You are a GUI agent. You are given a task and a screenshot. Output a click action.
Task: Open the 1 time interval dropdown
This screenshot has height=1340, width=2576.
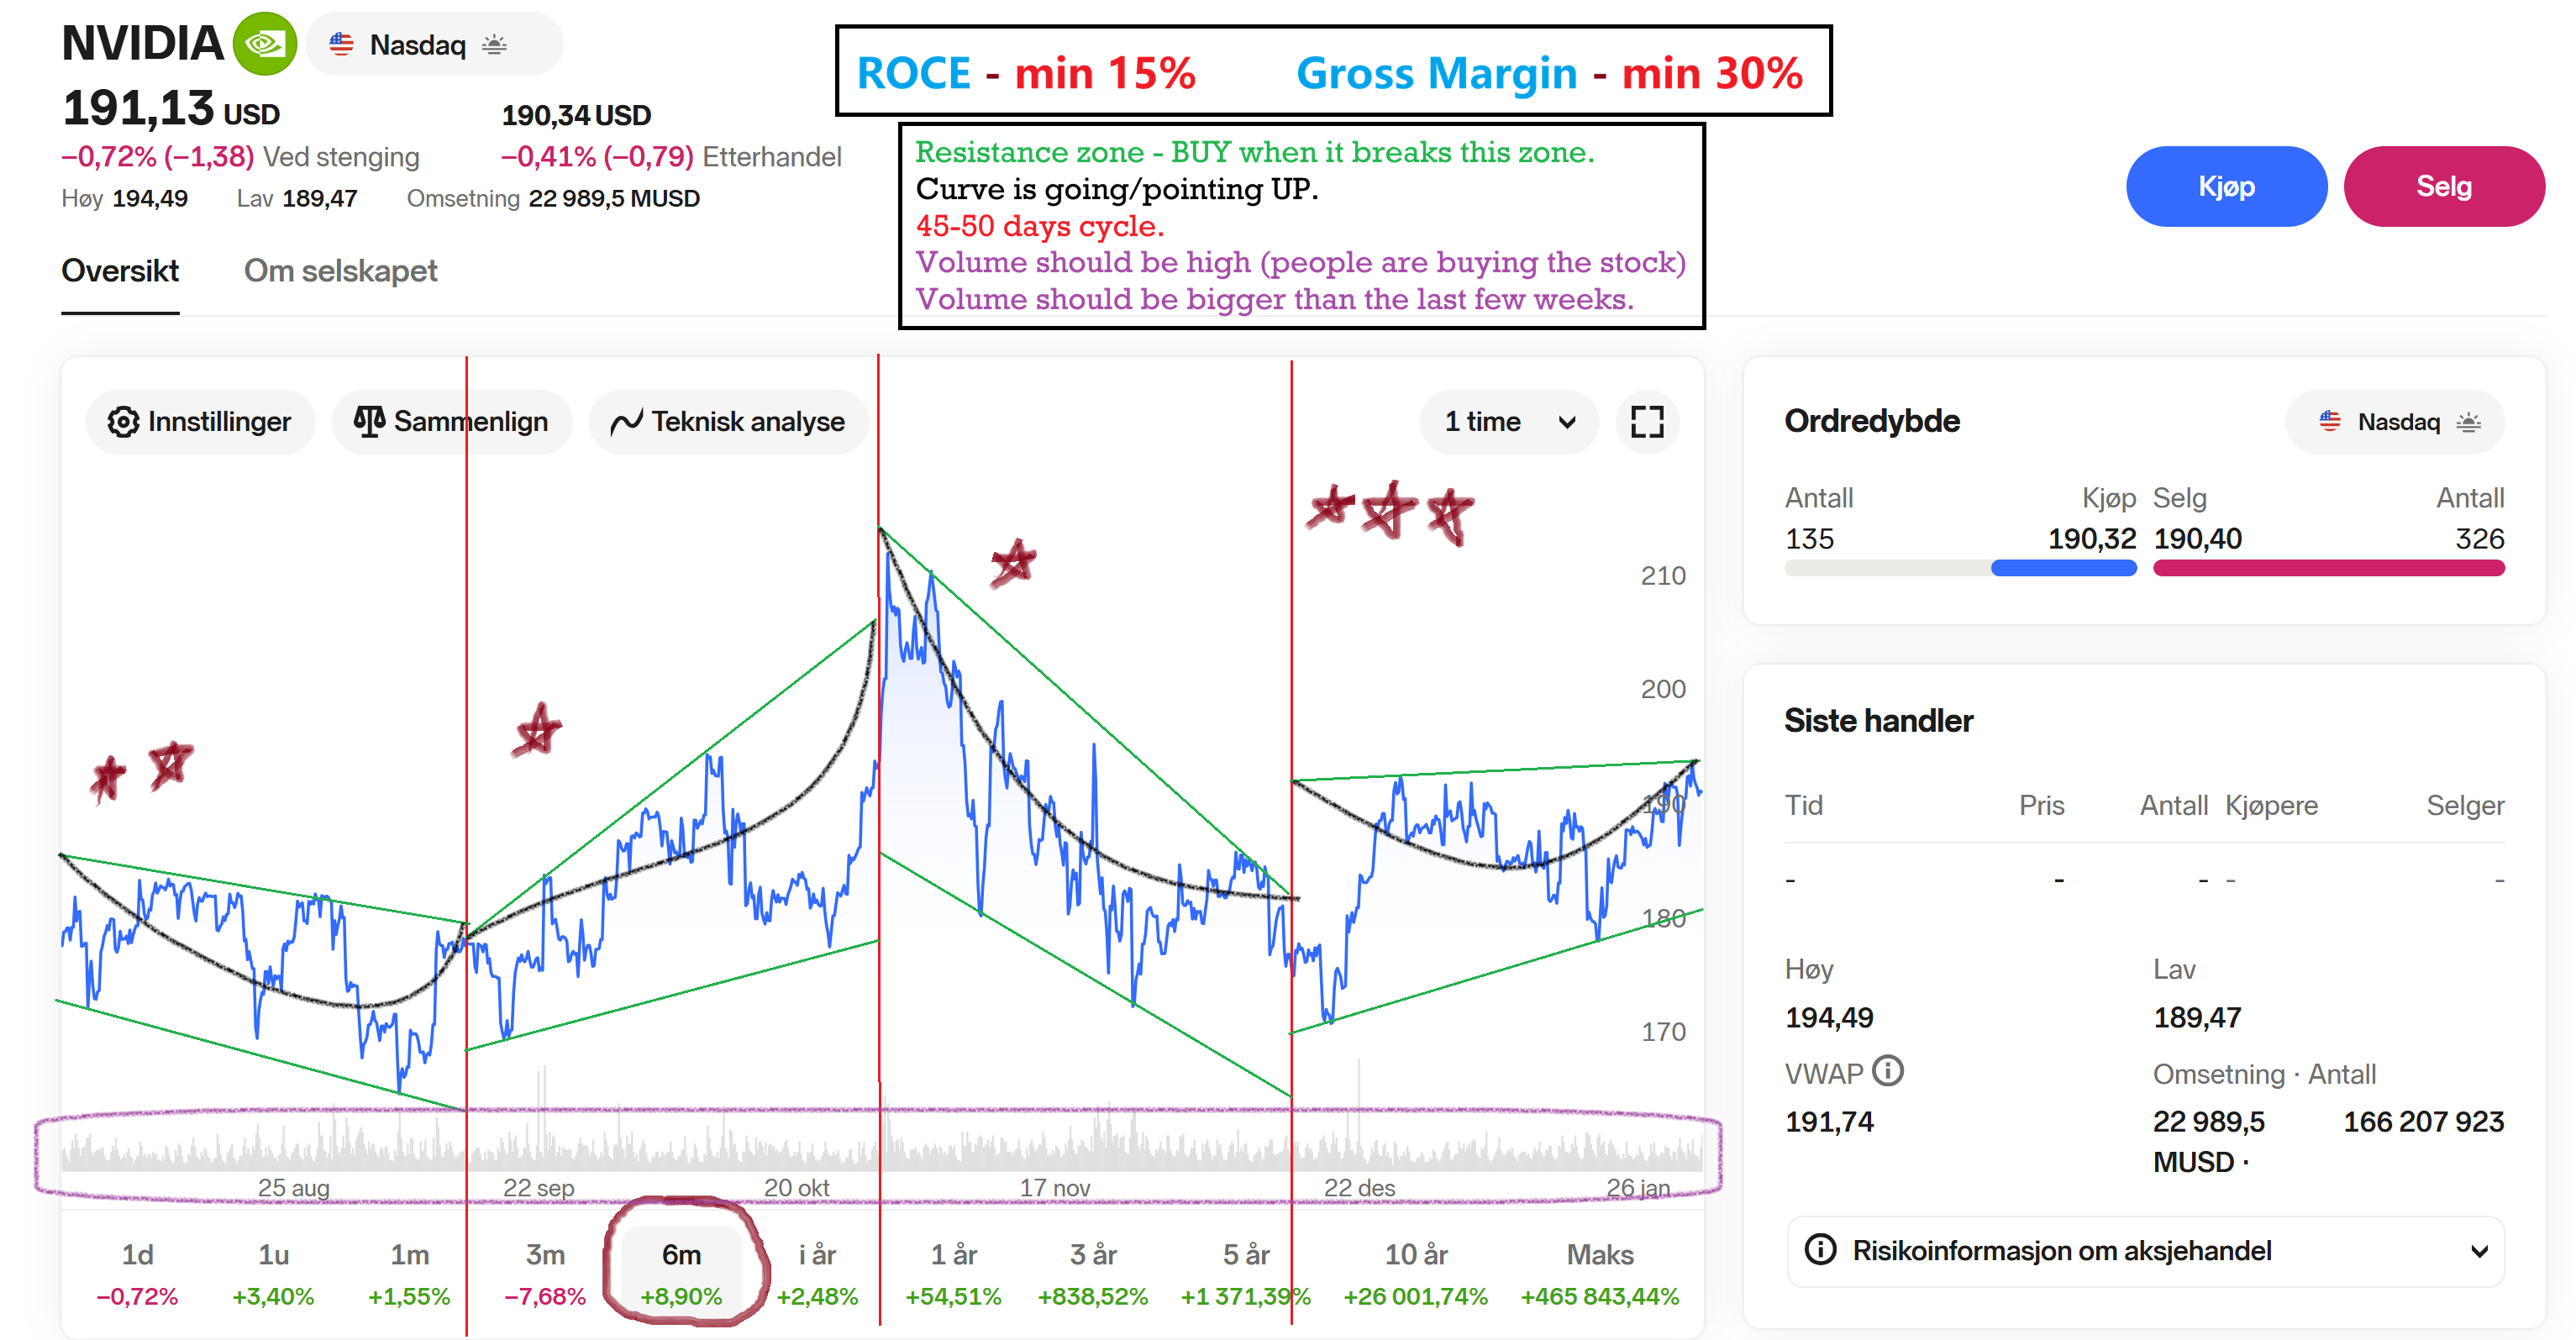click(x=1508, y=422)
